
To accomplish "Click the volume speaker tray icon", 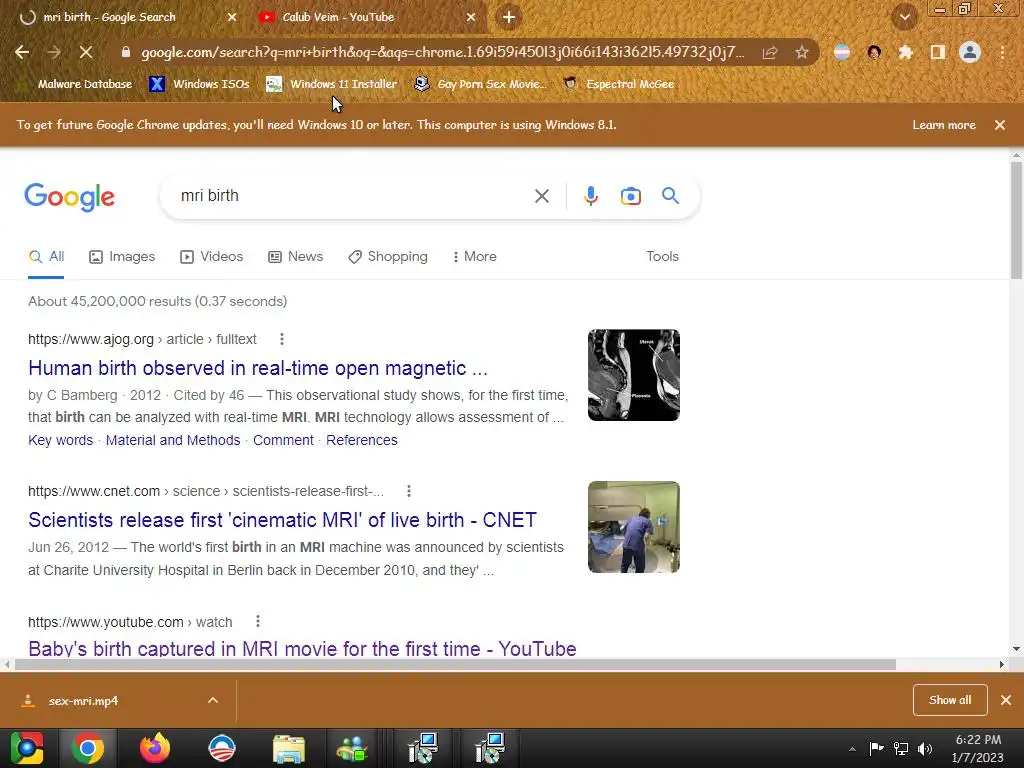I will [x=925, y=748].
